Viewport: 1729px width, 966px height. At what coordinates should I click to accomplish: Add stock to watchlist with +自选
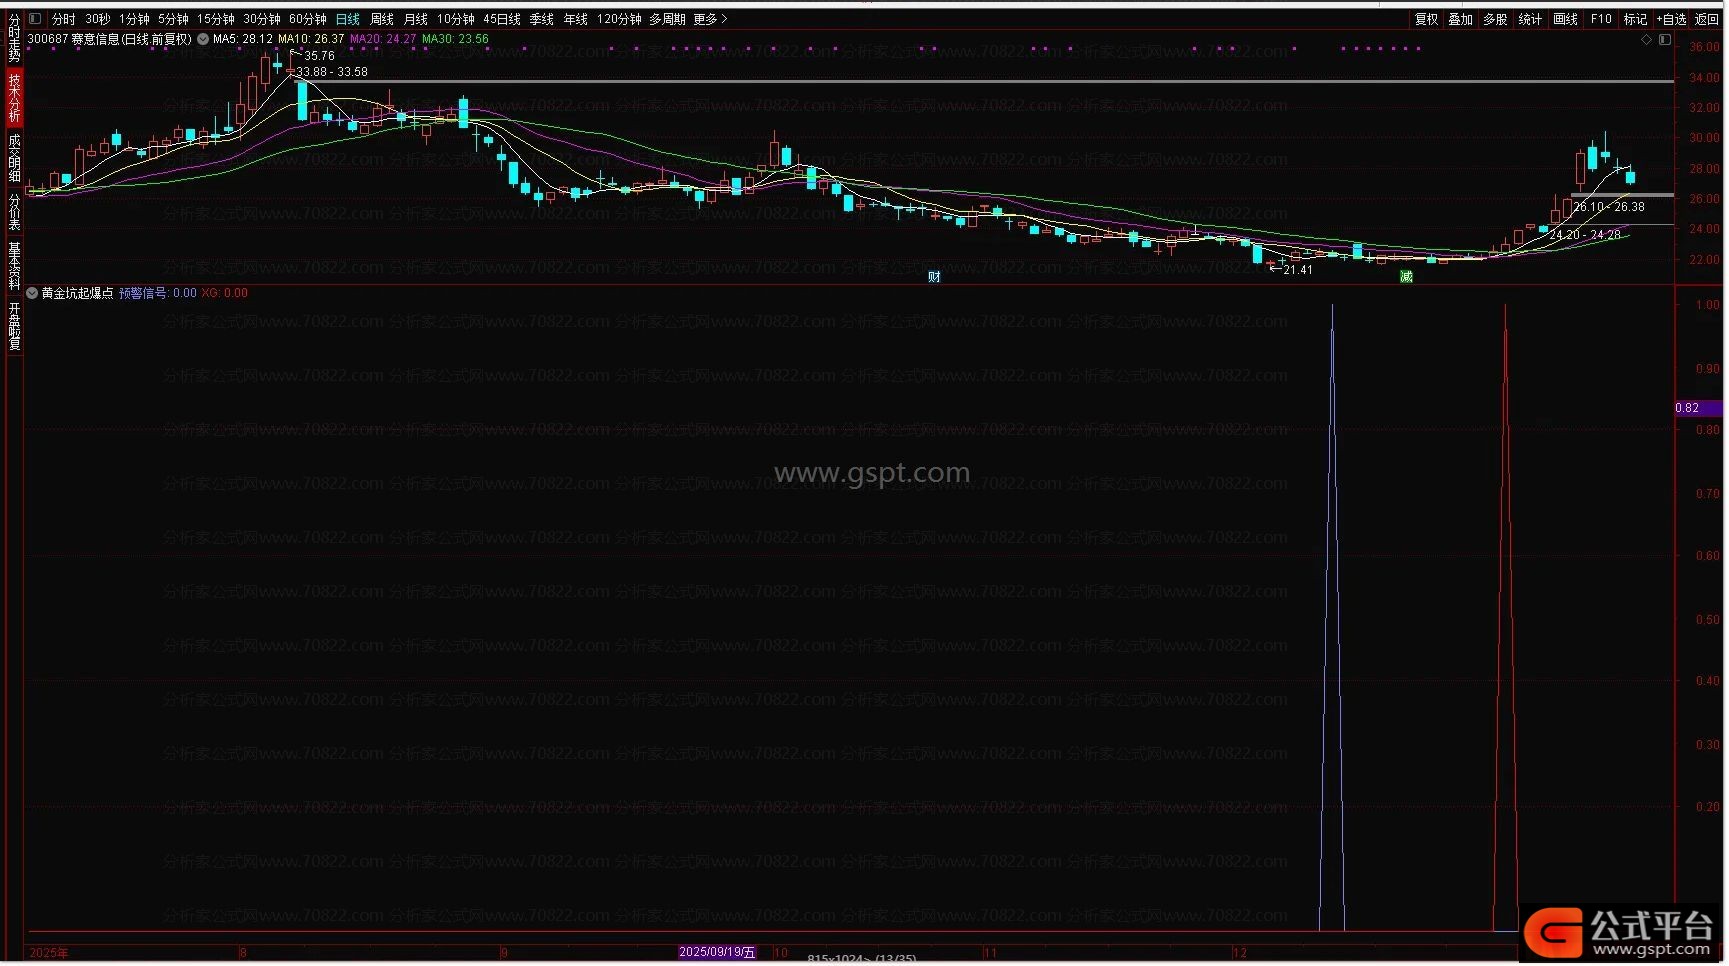[1671, 19]
